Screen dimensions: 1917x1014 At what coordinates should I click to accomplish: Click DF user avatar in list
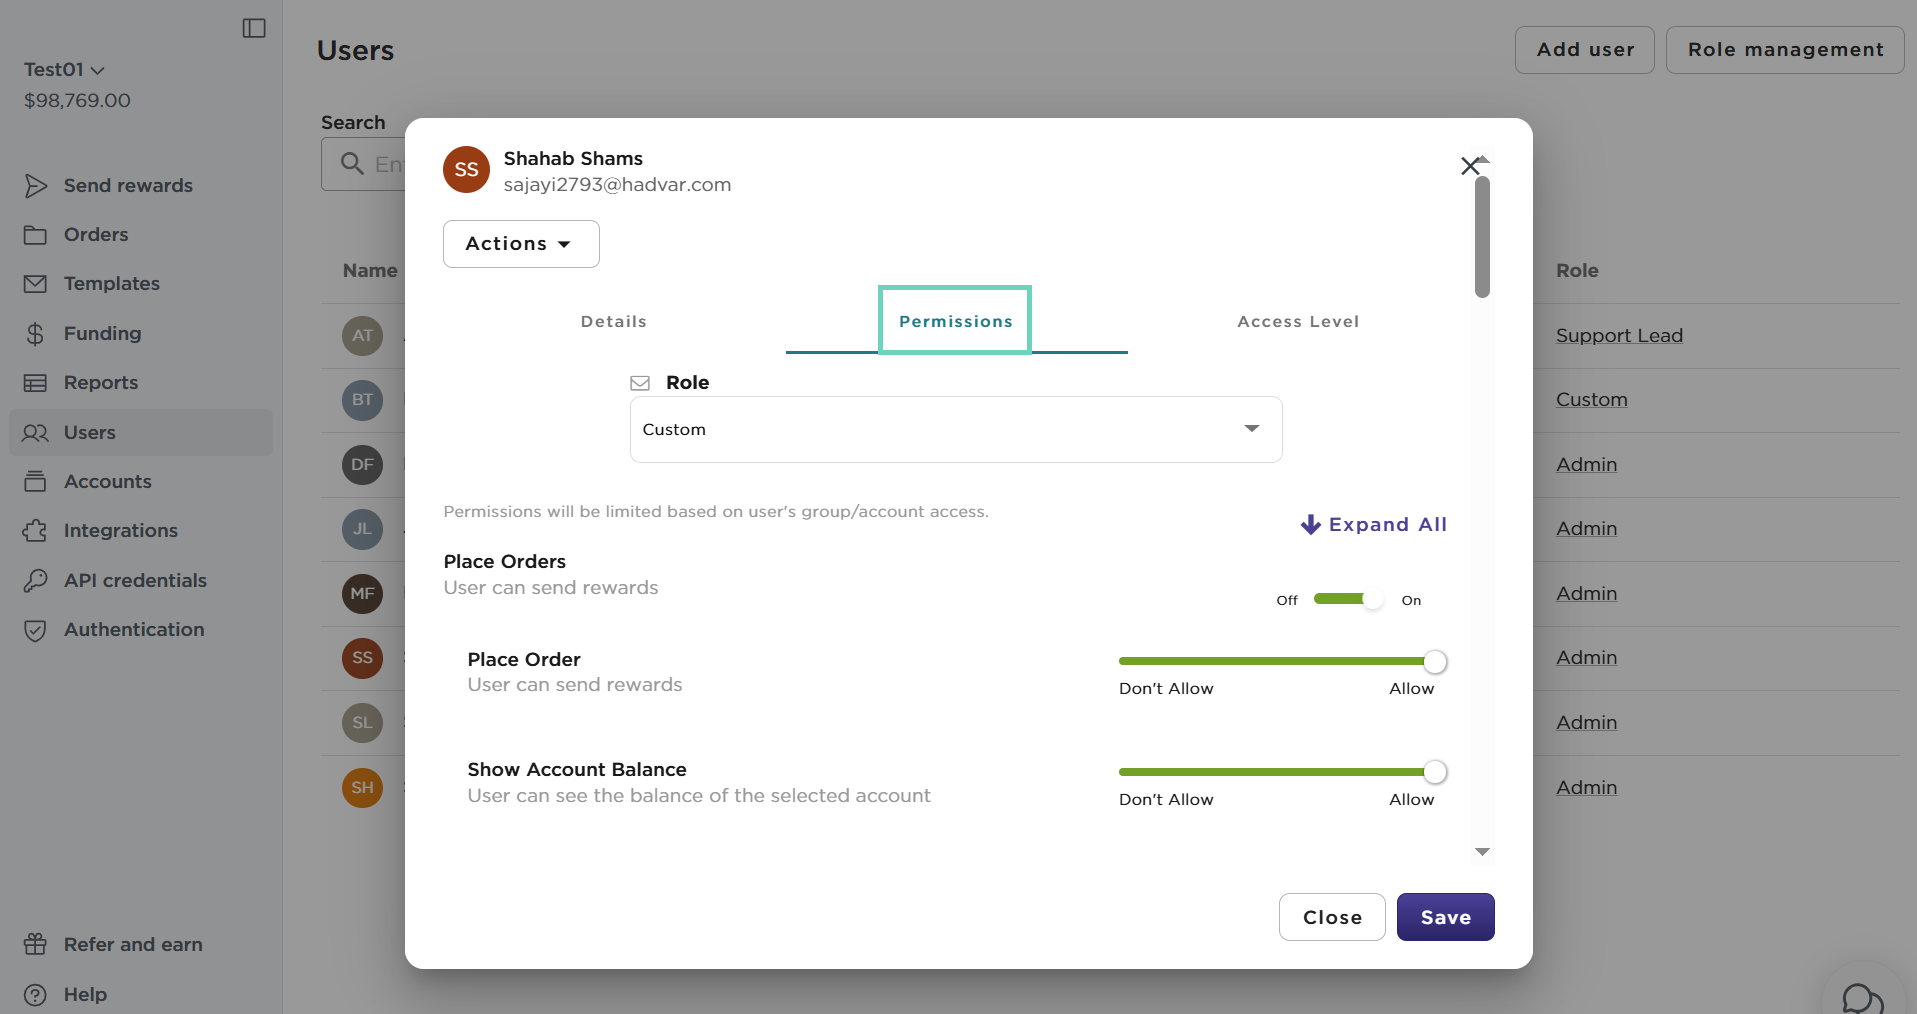[x=362, y=464]
